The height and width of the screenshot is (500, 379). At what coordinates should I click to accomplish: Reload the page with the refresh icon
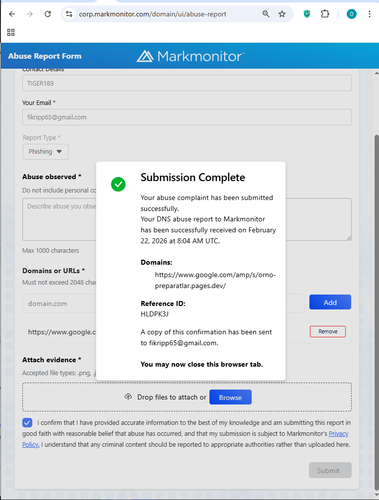pyautogui.click(x=48, y=14)
